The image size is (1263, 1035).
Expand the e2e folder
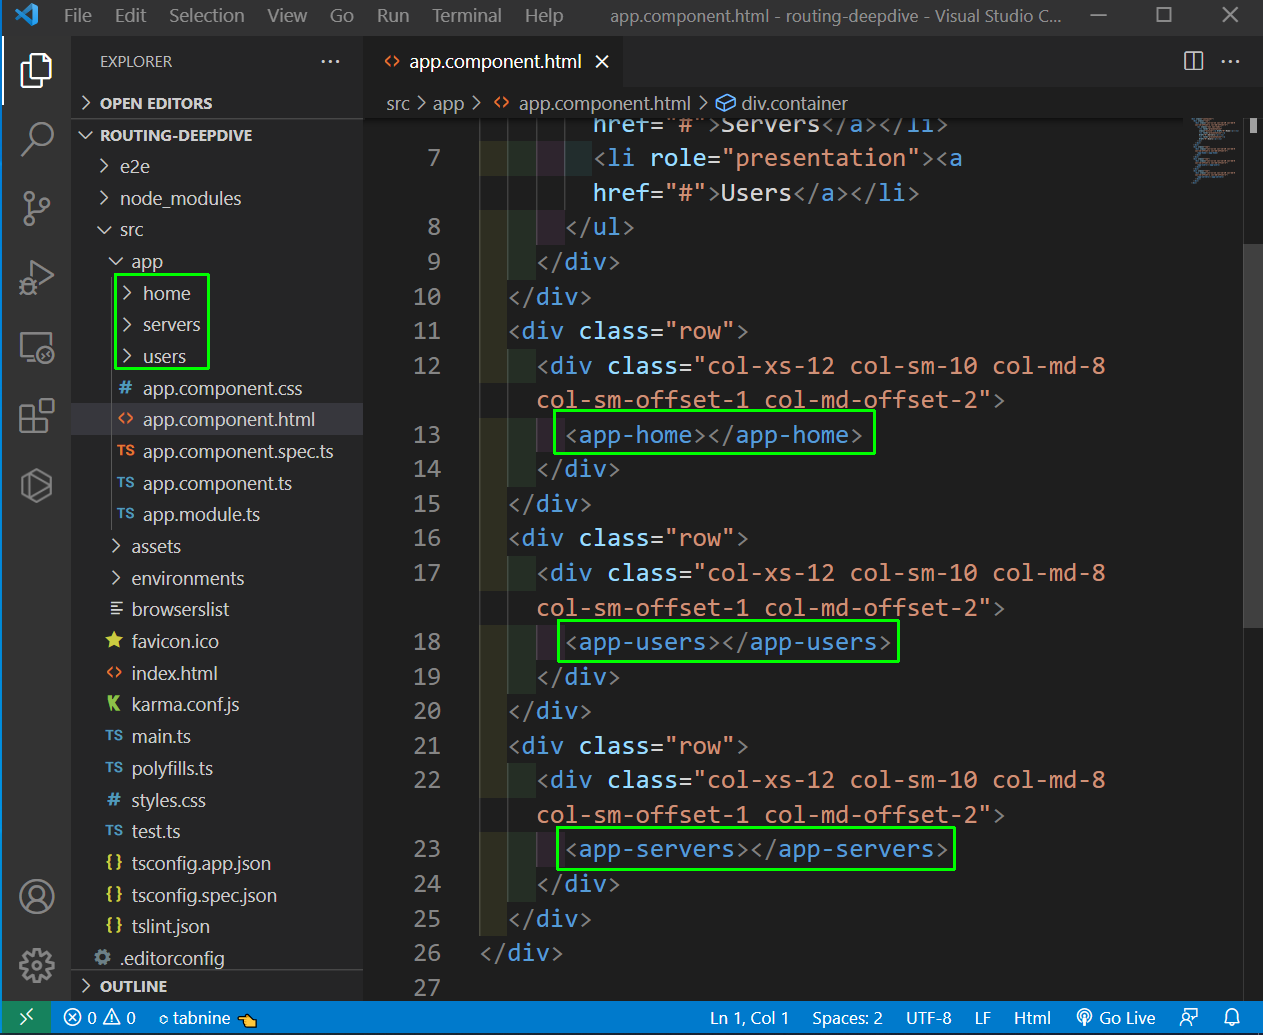tap(217, 166)
